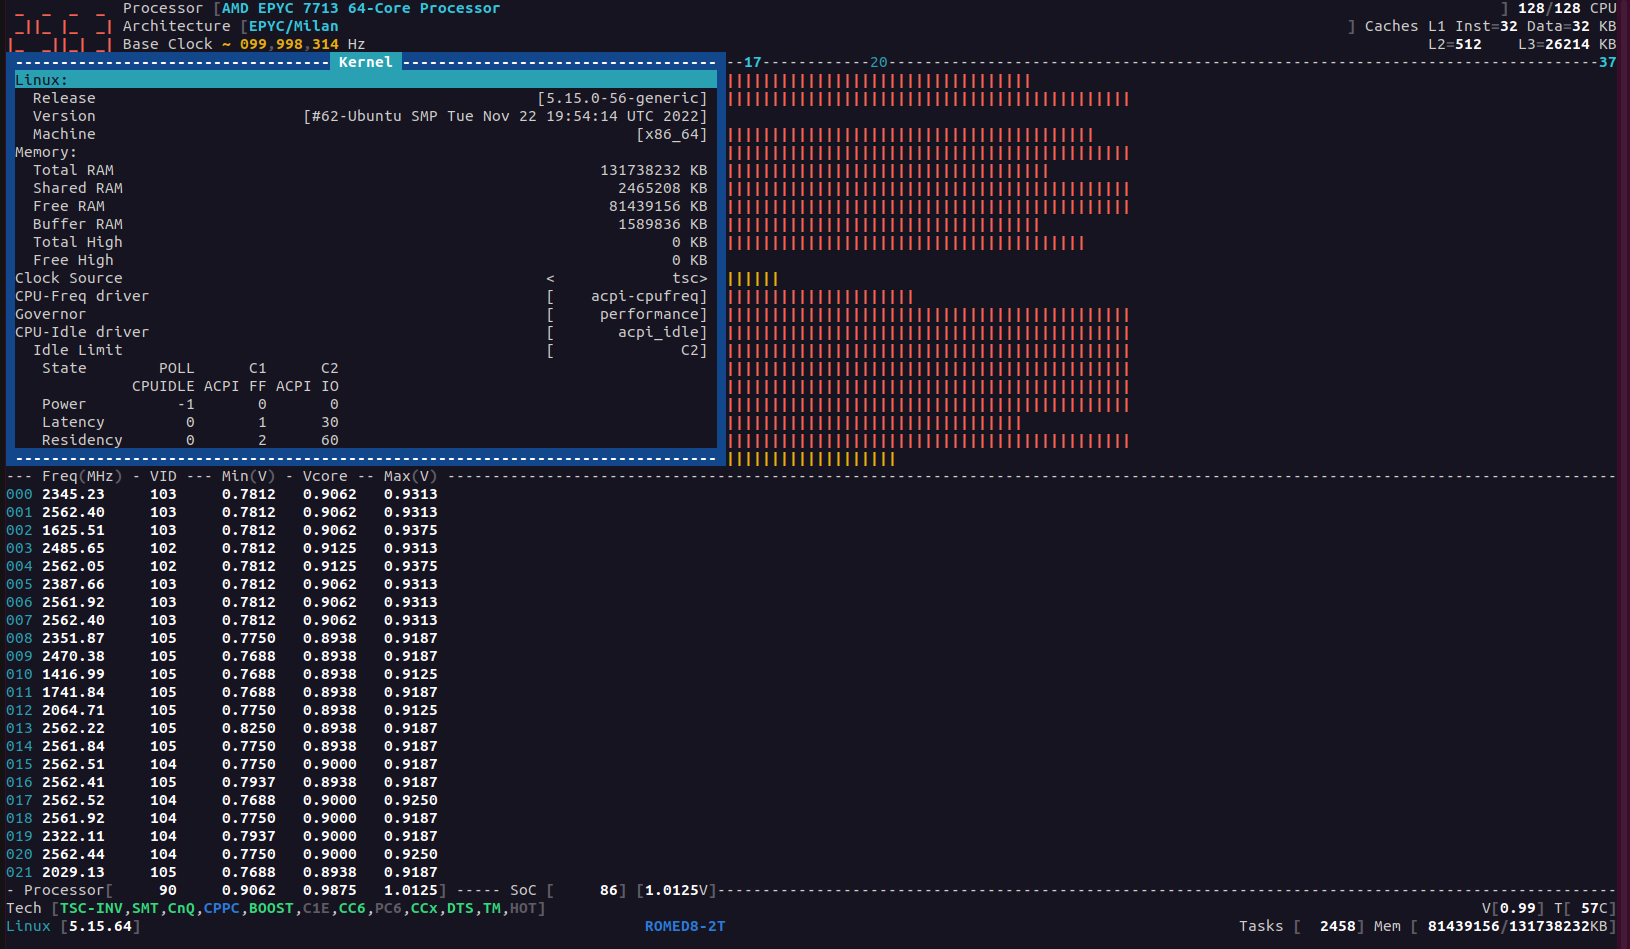
Task: Click the Version #62-Ubuntu row value
Action: click(505, 116)
